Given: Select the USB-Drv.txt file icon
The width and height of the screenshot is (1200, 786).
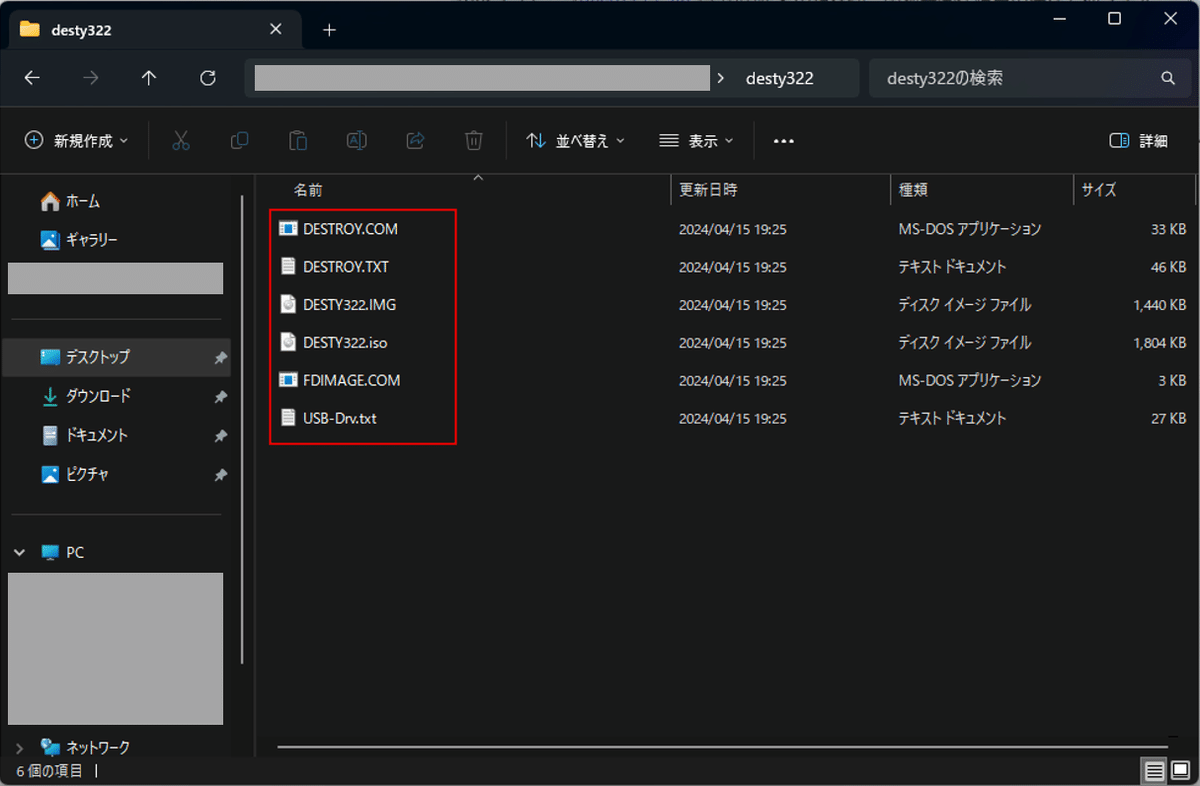Looking at the screenshot, I should tap(288, 418).
